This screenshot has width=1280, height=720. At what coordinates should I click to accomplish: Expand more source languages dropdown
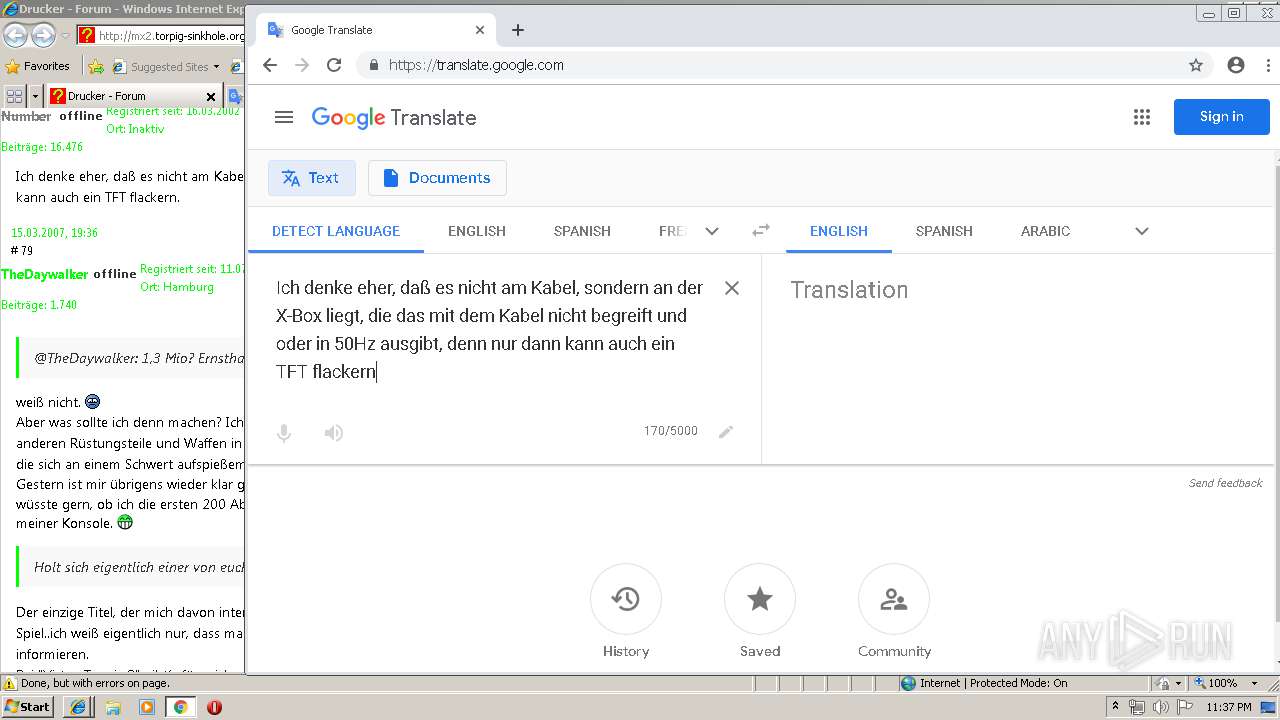[x=712, y=231]
